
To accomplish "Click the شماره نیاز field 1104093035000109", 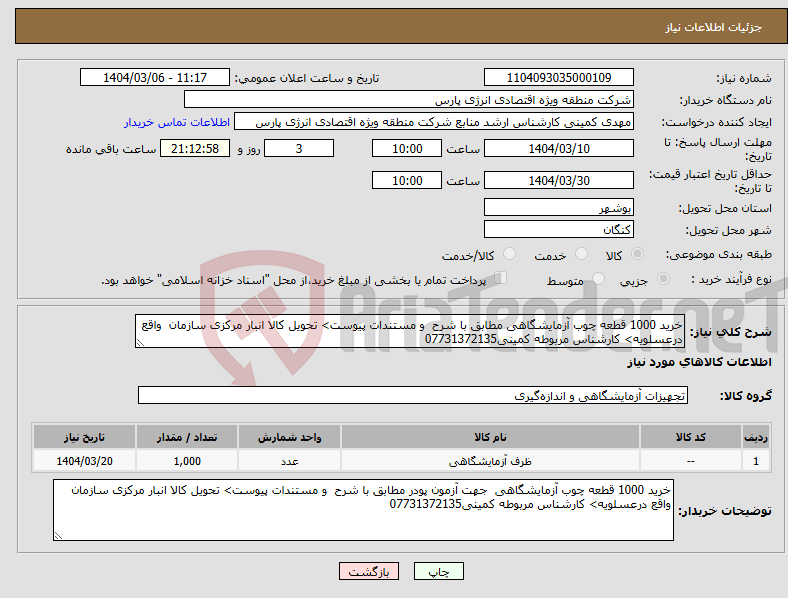I will 558,77.
